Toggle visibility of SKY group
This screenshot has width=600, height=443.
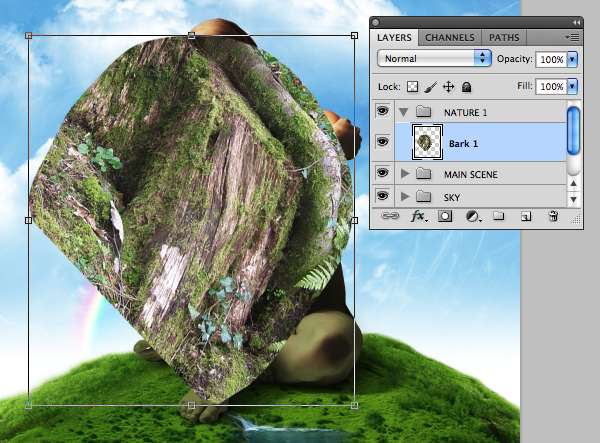(x=382, y=196)
